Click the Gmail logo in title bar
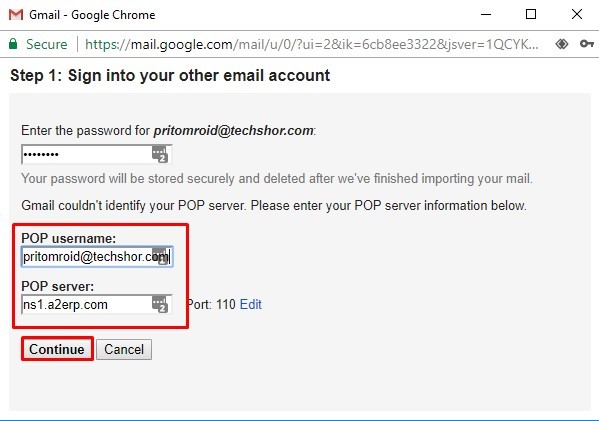Viewport: 599px width, 421px height. point(16,15)
